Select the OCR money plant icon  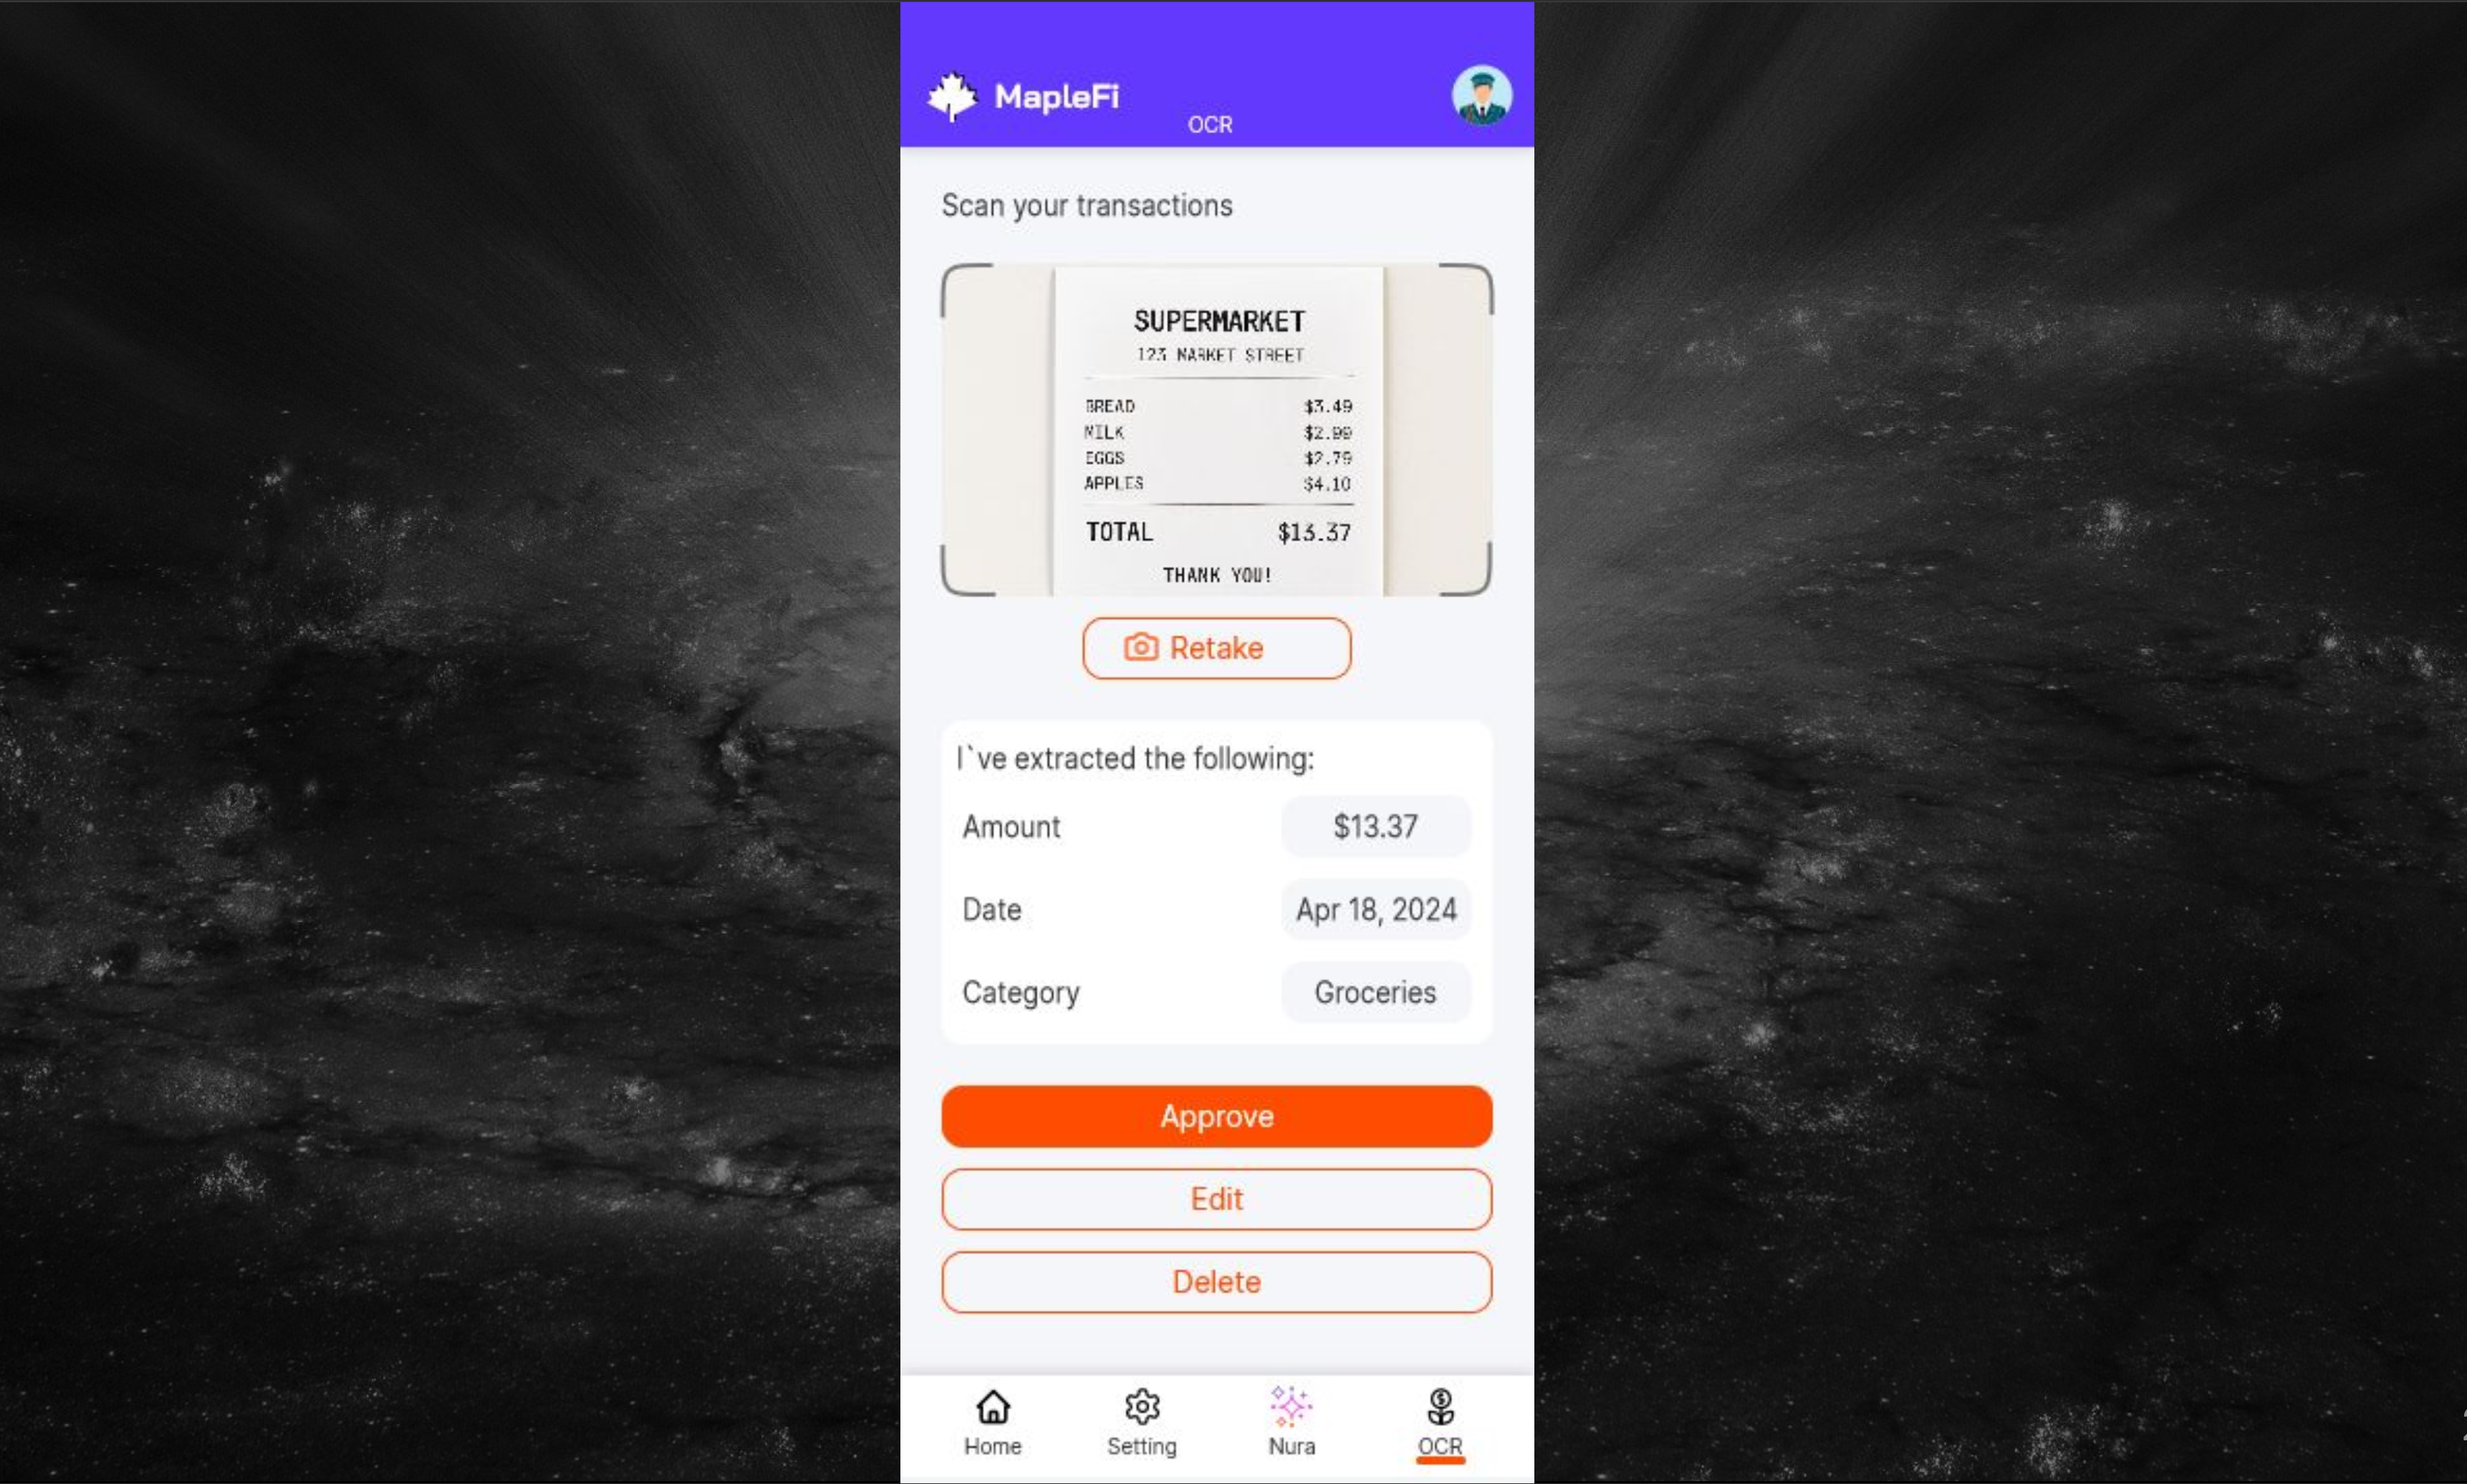pyautogui.click(x=1440, y=1406)
